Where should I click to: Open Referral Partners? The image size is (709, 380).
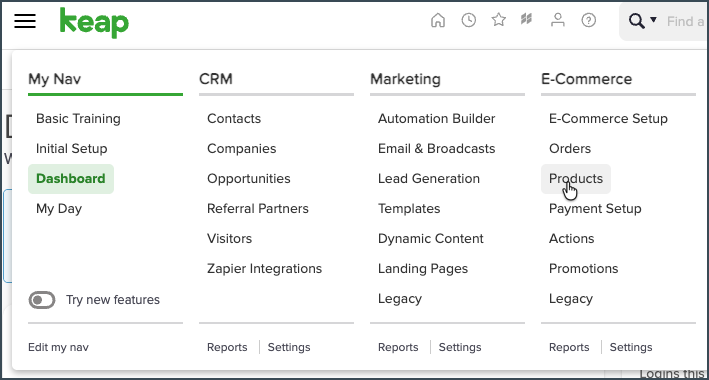[x=258, y=209]
